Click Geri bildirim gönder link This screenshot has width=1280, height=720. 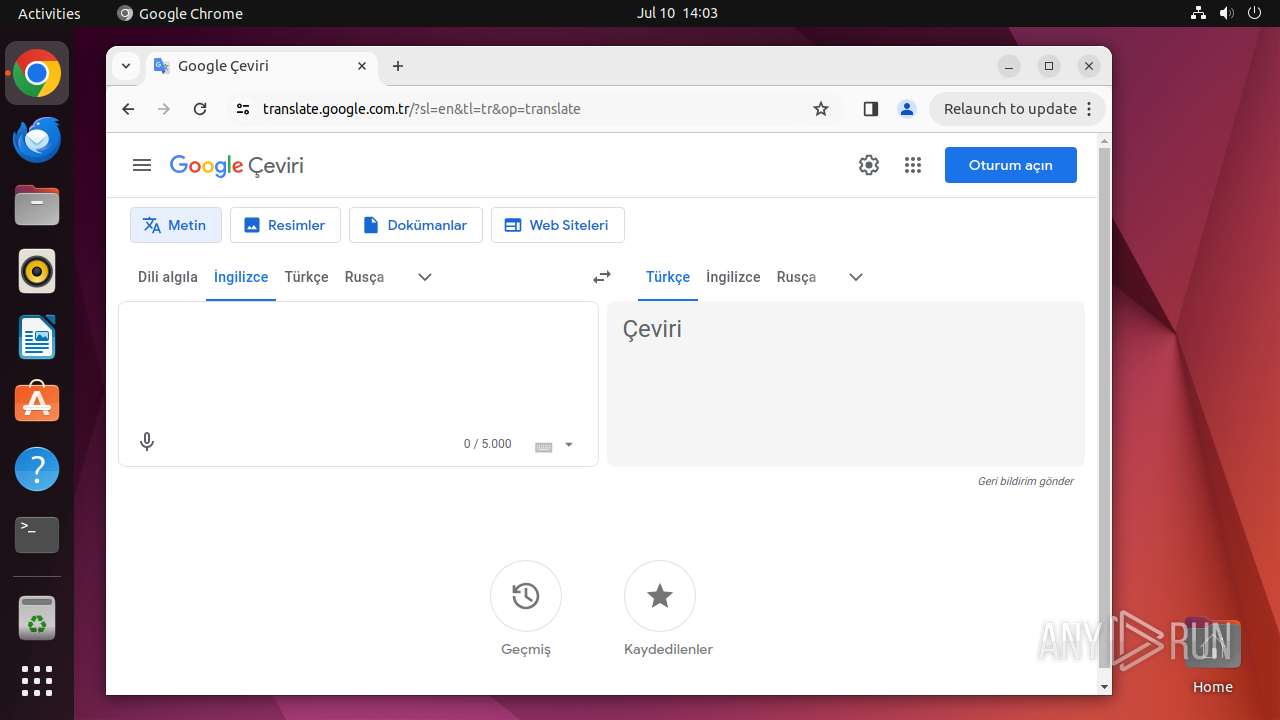pos(1025,481)
